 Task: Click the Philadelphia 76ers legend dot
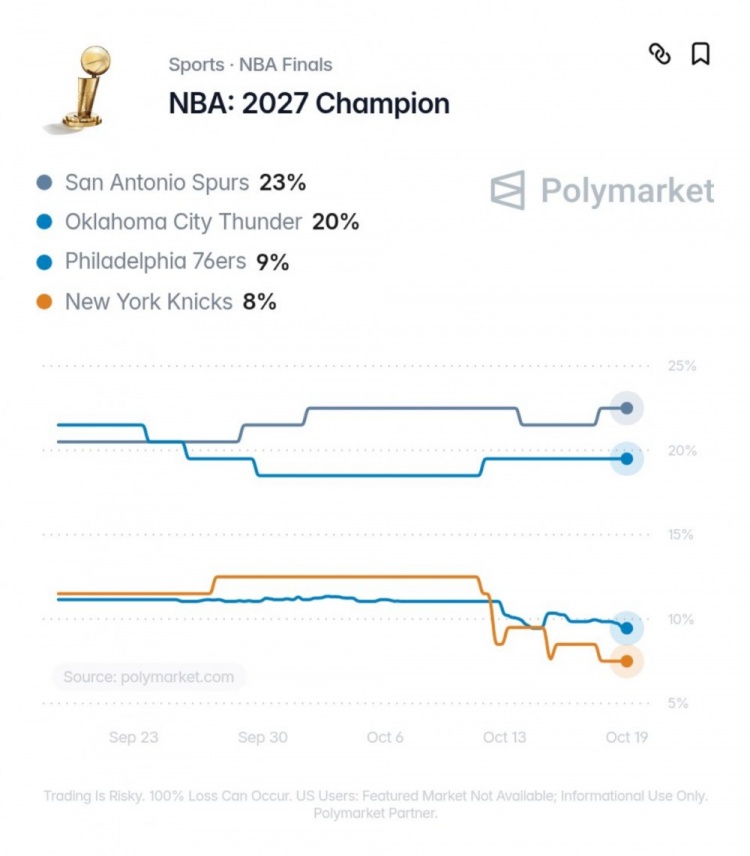[44, 262]
